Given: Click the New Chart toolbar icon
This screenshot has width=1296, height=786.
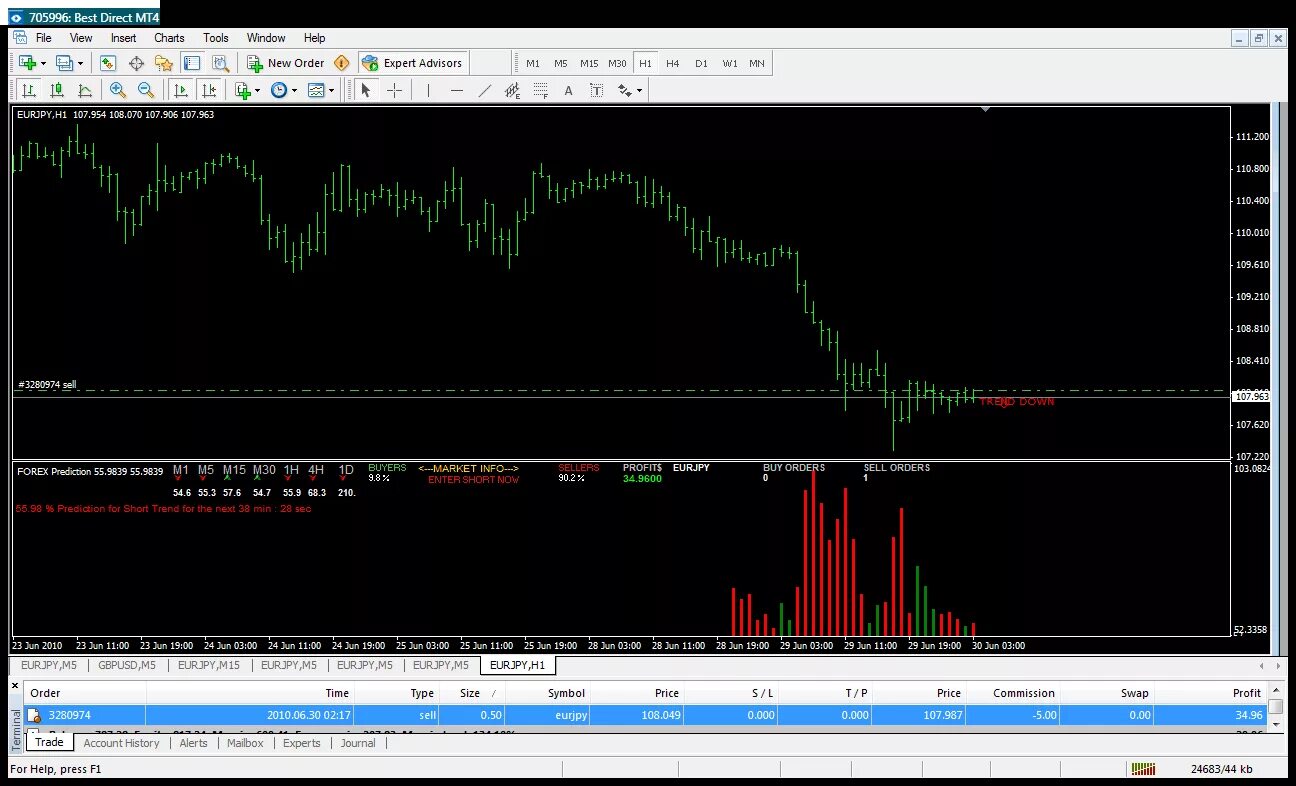Looking at the screenshot, I should [27, 63].
